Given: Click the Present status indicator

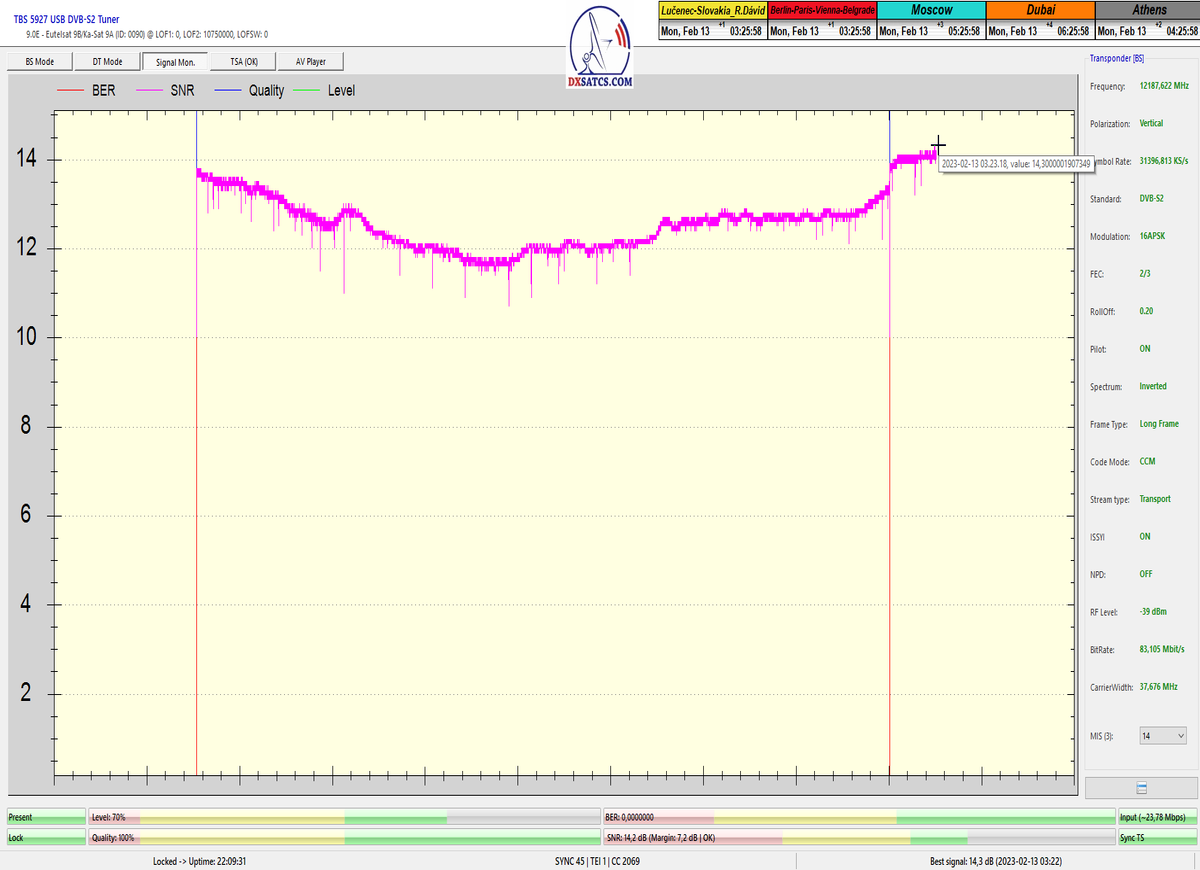Looking at the screenshot, I should (46, 817).
